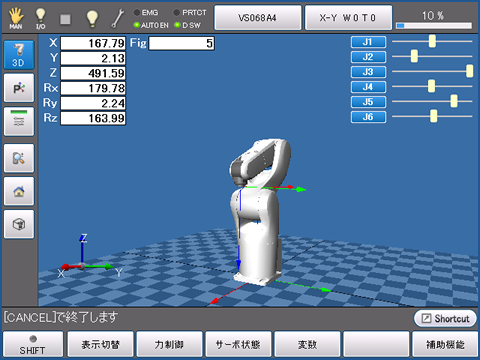Screen dimensions: 480x360
Task: Click the large yellow lightbulb icon
Action: click(x=92, y=18)
